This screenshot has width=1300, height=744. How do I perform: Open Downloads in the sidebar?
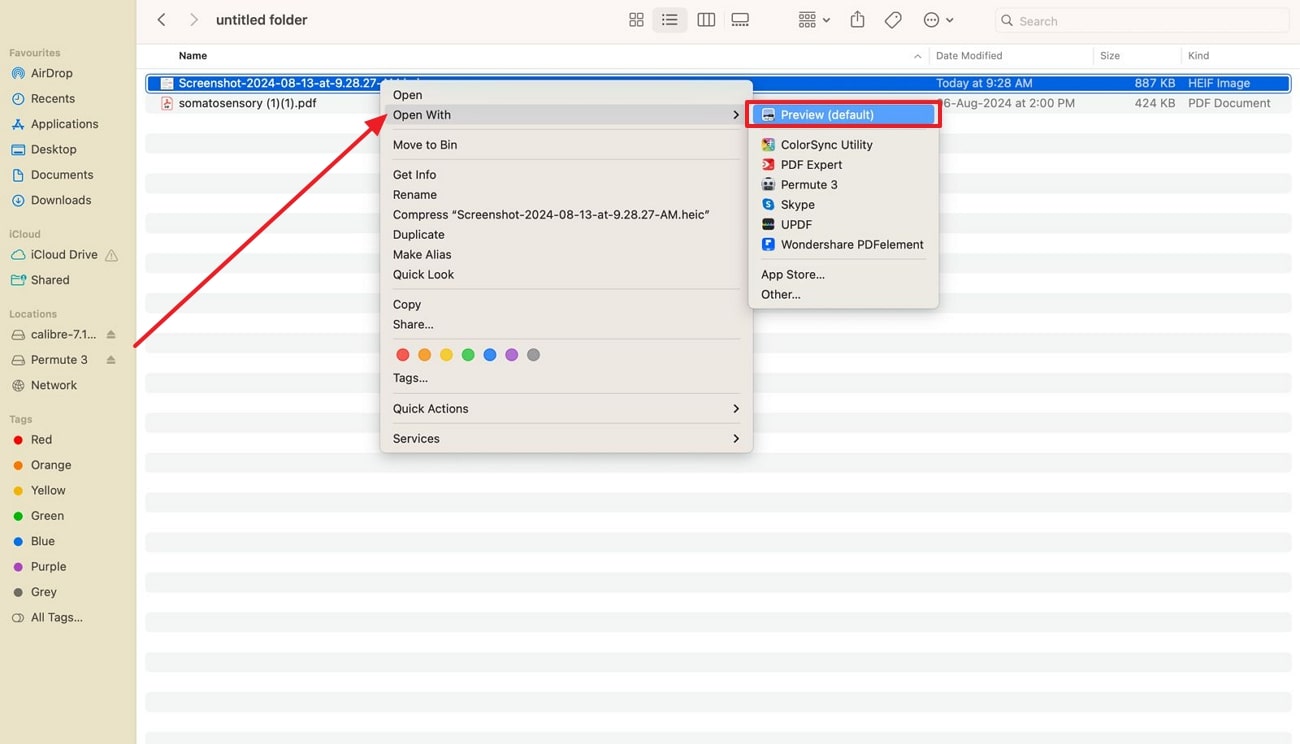pyautogui.click(x=51, y=200)
